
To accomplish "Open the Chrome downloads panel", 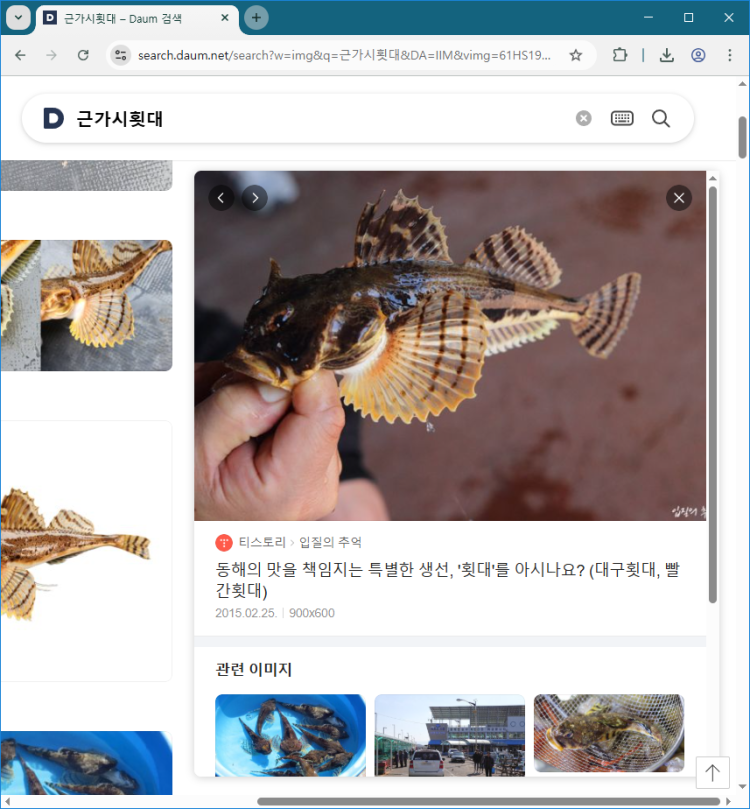I will click(666, 55).
